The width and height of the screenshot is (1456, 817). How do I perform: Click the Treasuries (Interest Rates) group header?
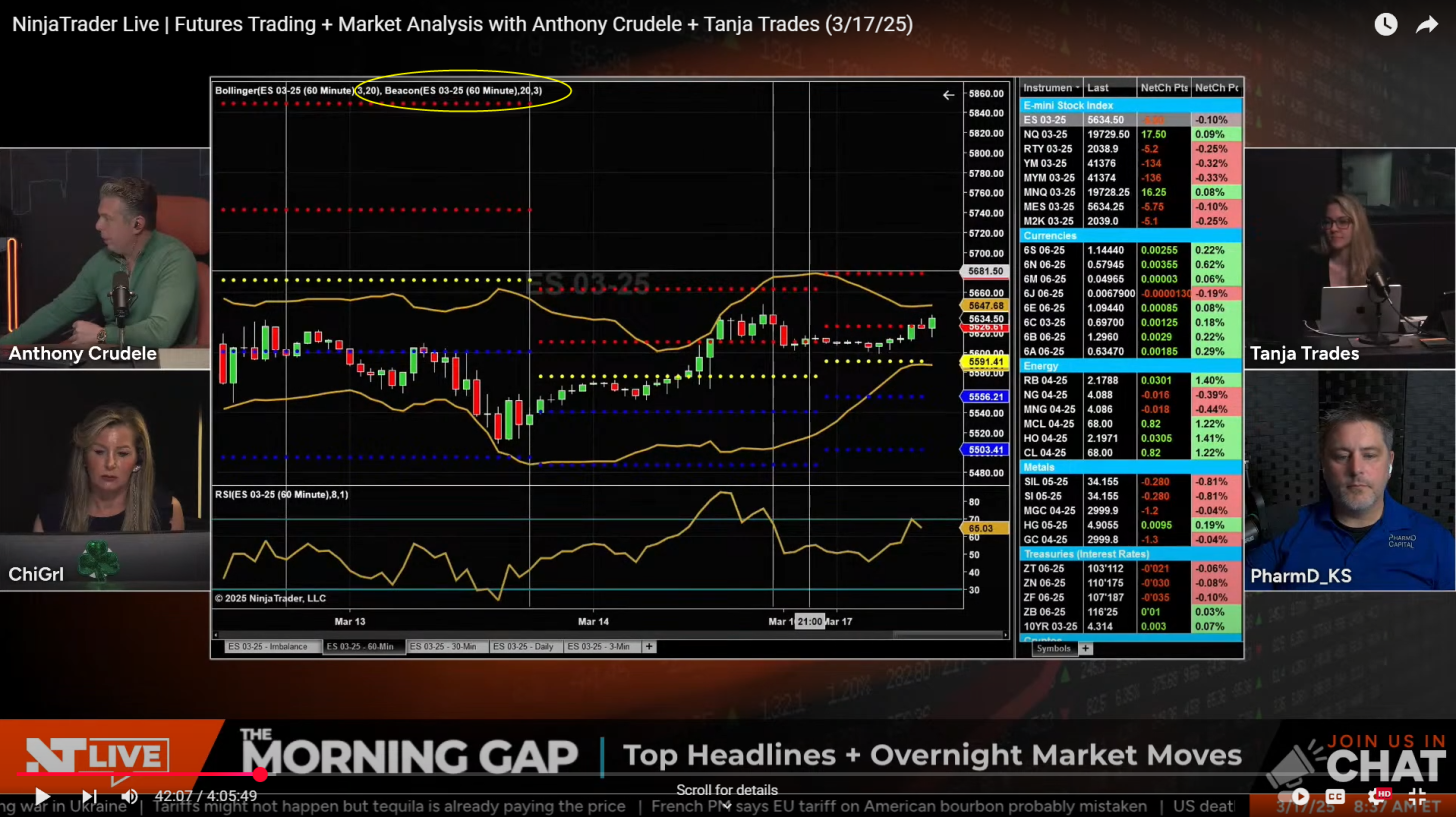pyautogui.click(x=1130, y=554)
